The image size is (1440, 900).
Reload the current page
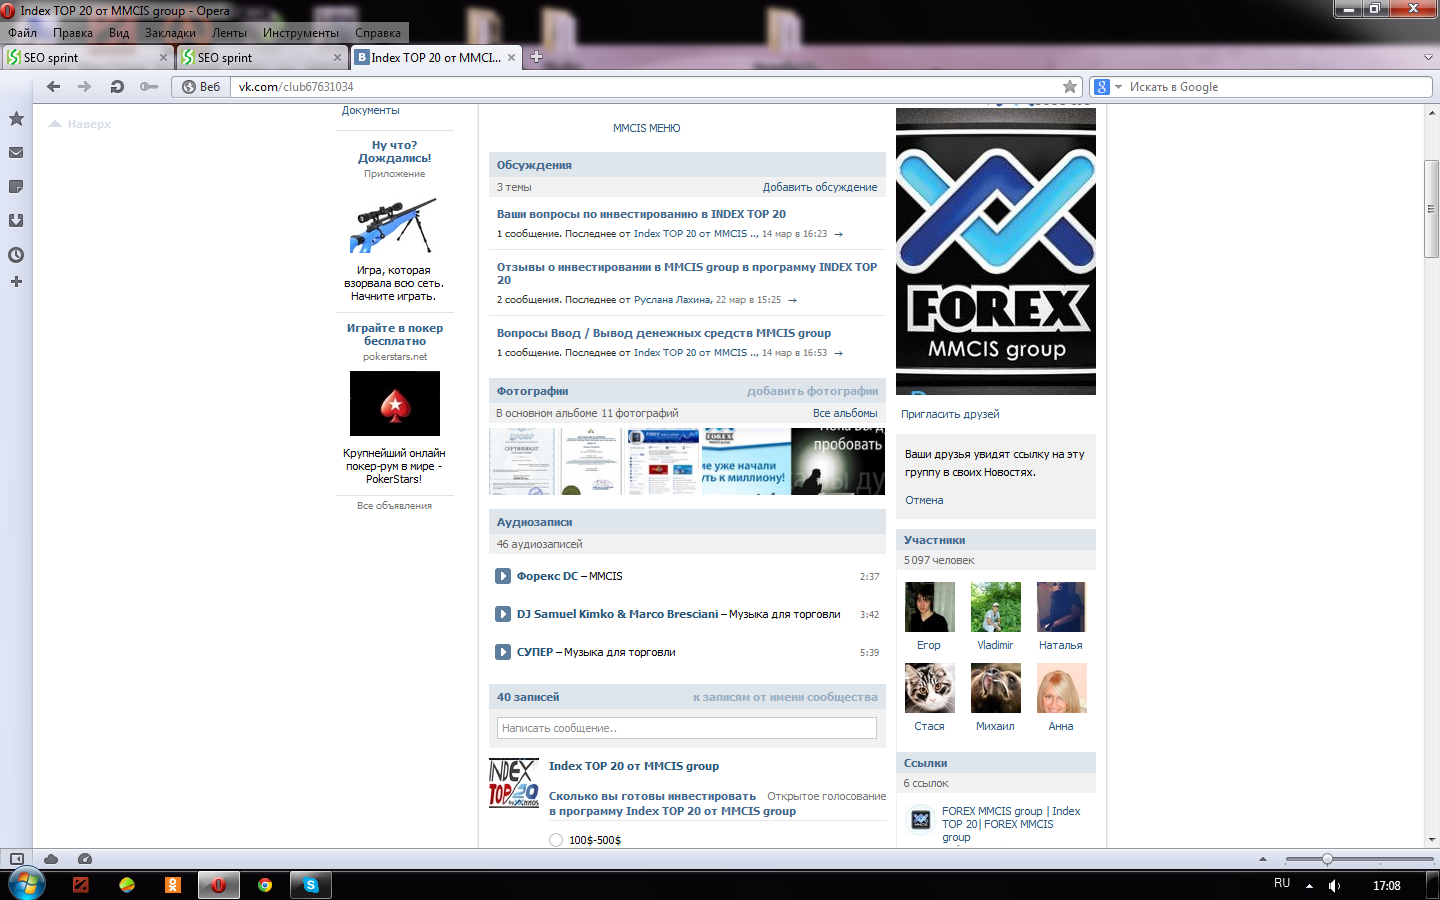(x=117, y=87)
